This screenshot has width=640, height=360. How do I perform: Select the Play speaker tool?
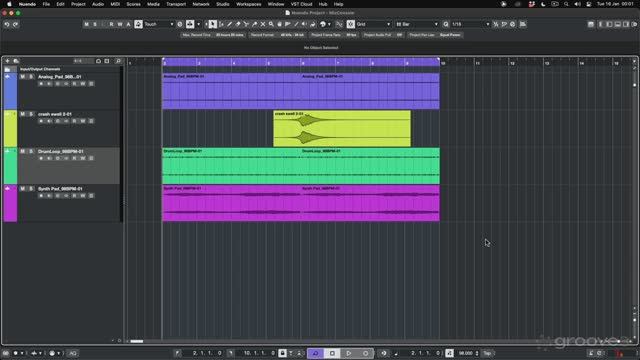304,24
